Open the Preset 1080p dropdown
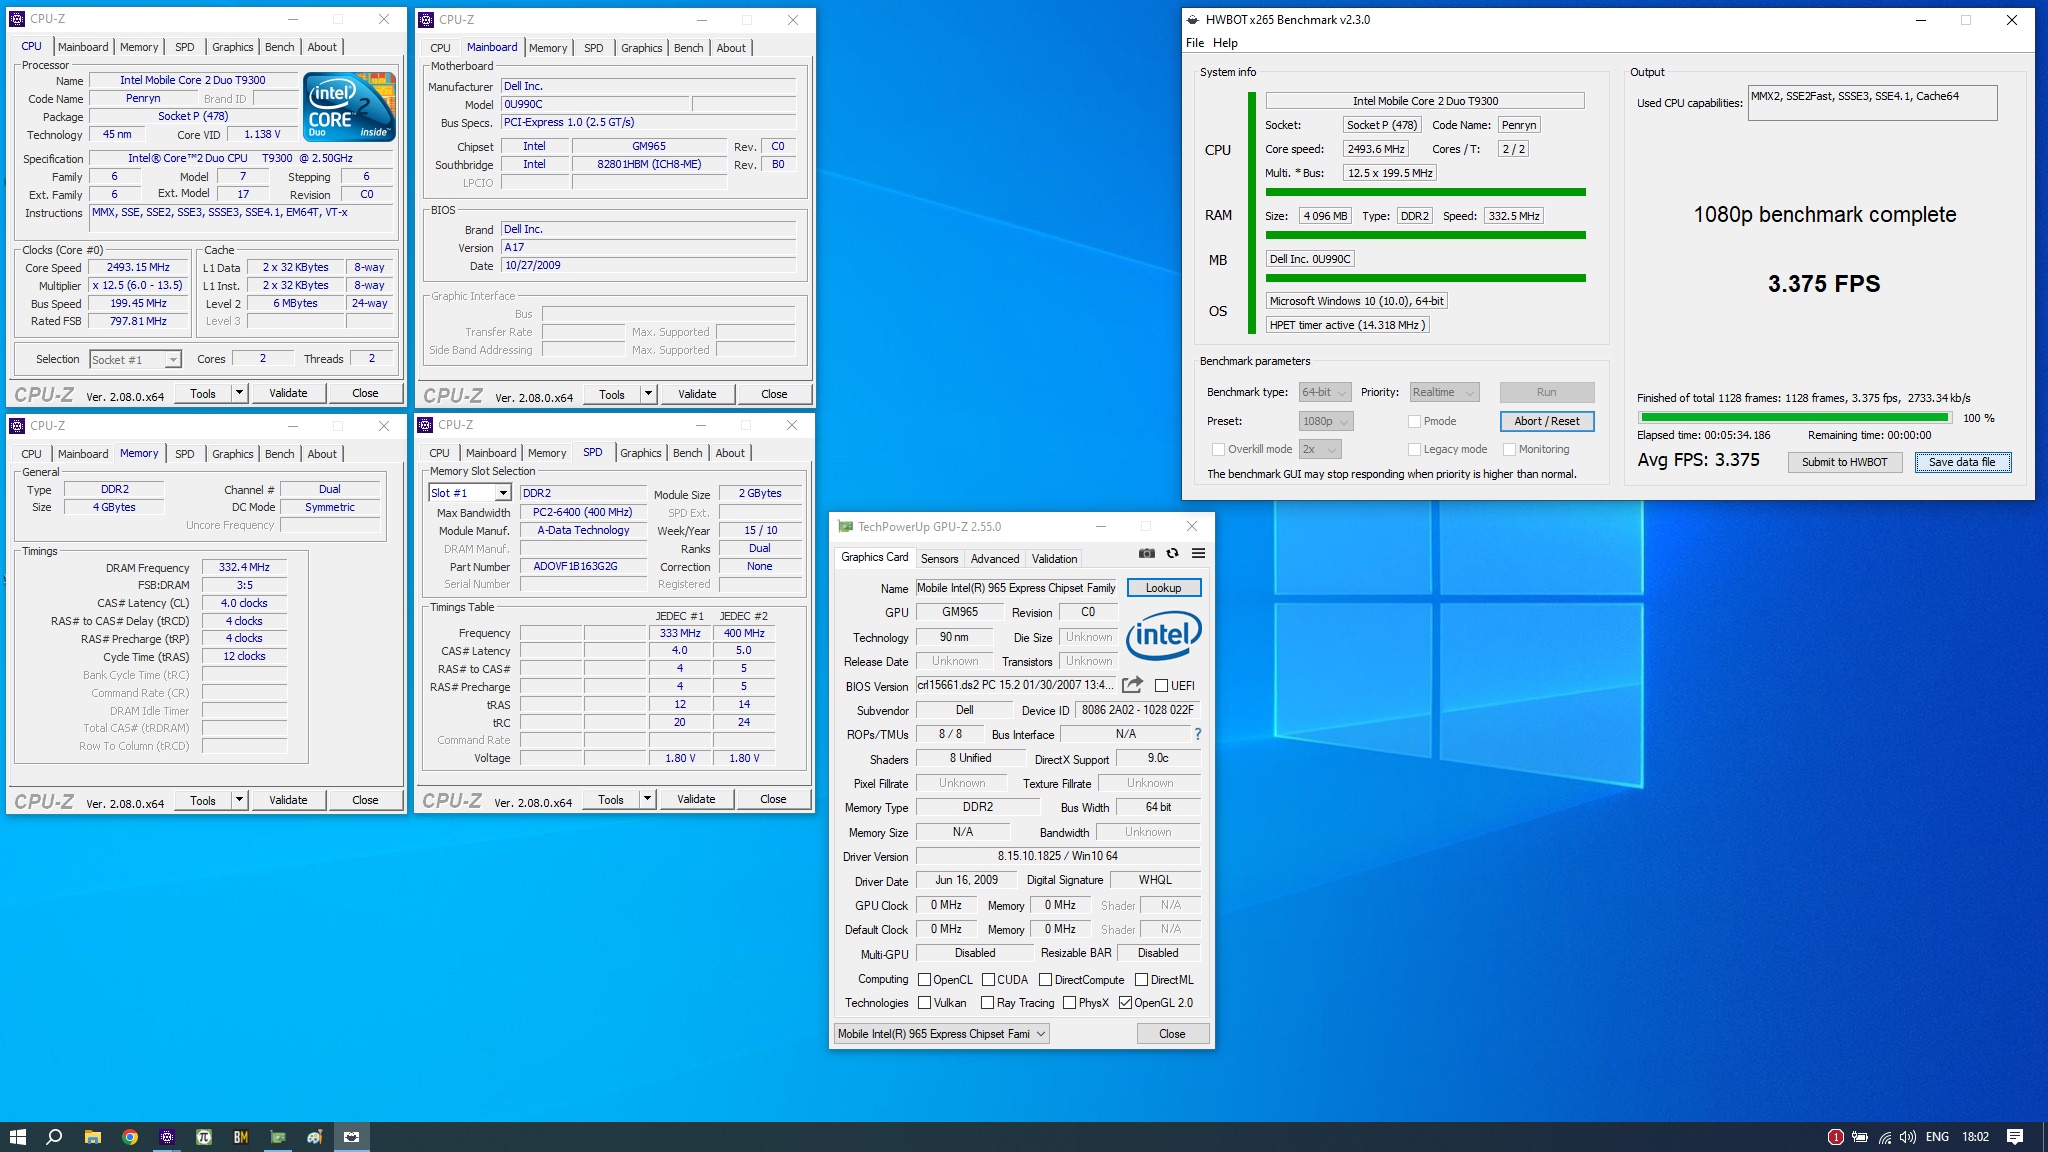2048x1152 pixels. tap(1326, 421)
